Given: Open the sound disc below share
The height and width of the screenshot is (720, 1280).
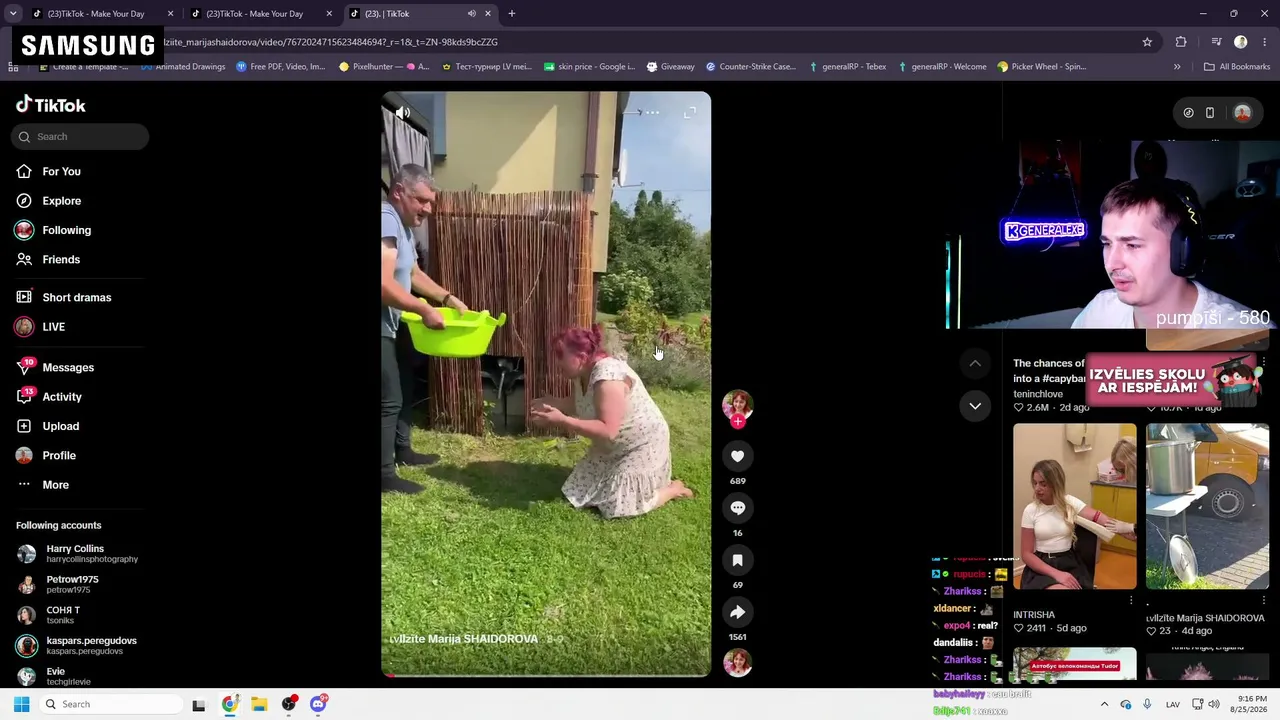Looking at the screenshot, I should point(738,663).
